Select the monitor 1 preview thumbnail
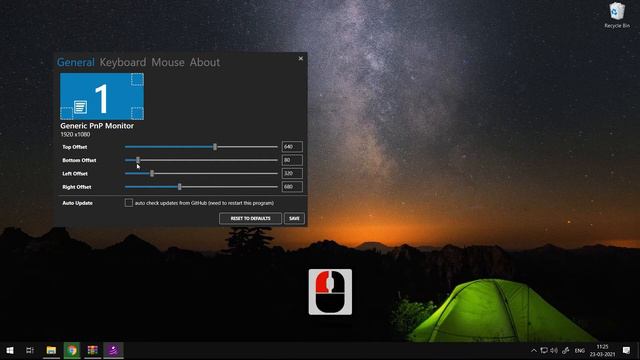 [102, 96]
